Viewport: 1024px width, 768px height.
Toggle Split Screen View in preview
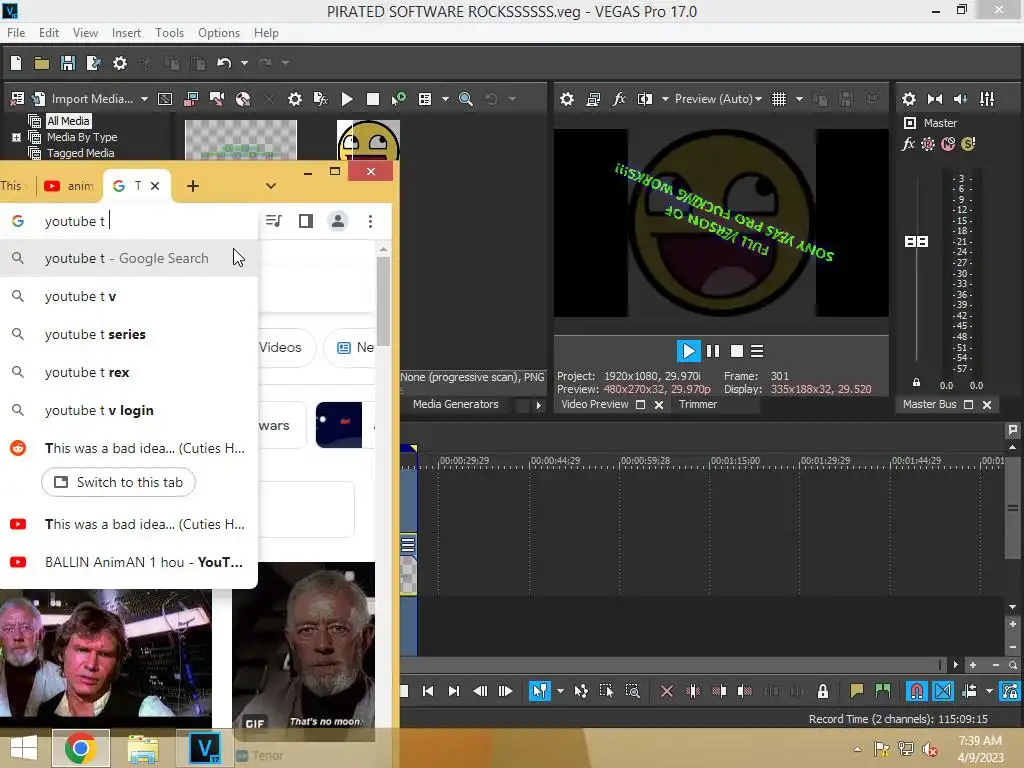click(645, 99)
